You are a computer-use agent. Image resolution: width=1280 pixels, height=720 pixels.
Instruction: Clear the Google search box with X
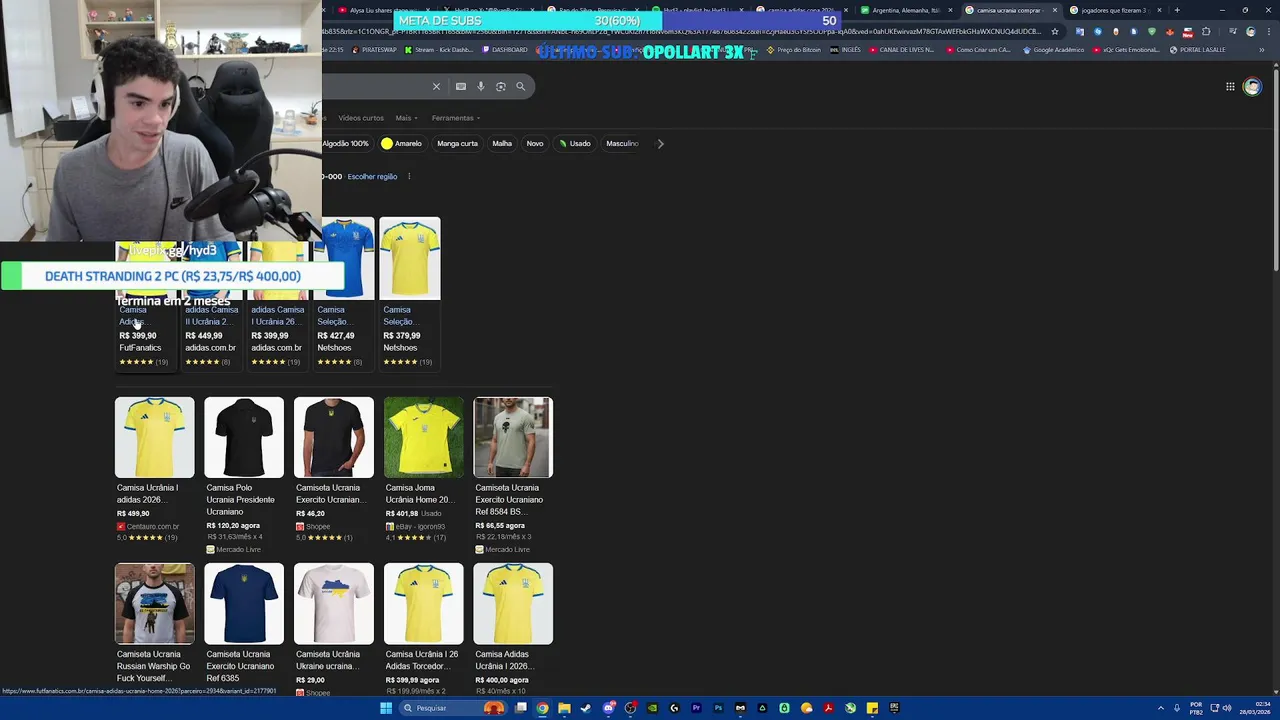[436, 87]
